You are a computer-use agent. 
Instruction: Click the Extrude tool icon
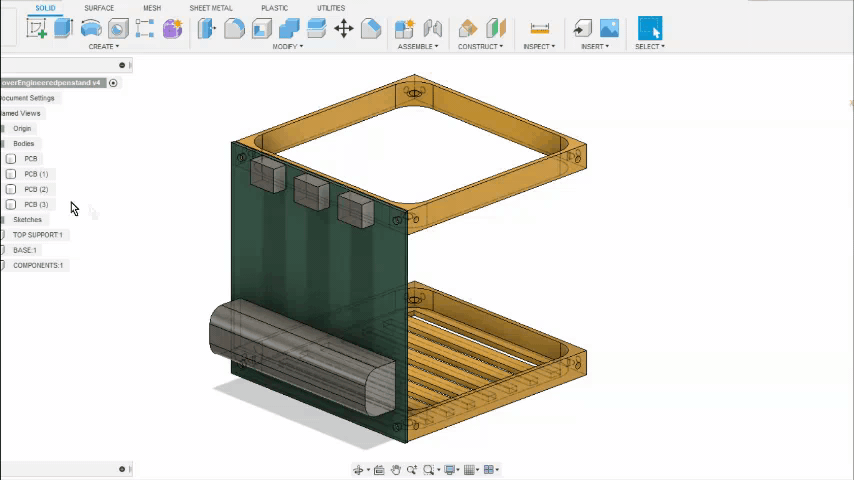click(x=63, y=28)
